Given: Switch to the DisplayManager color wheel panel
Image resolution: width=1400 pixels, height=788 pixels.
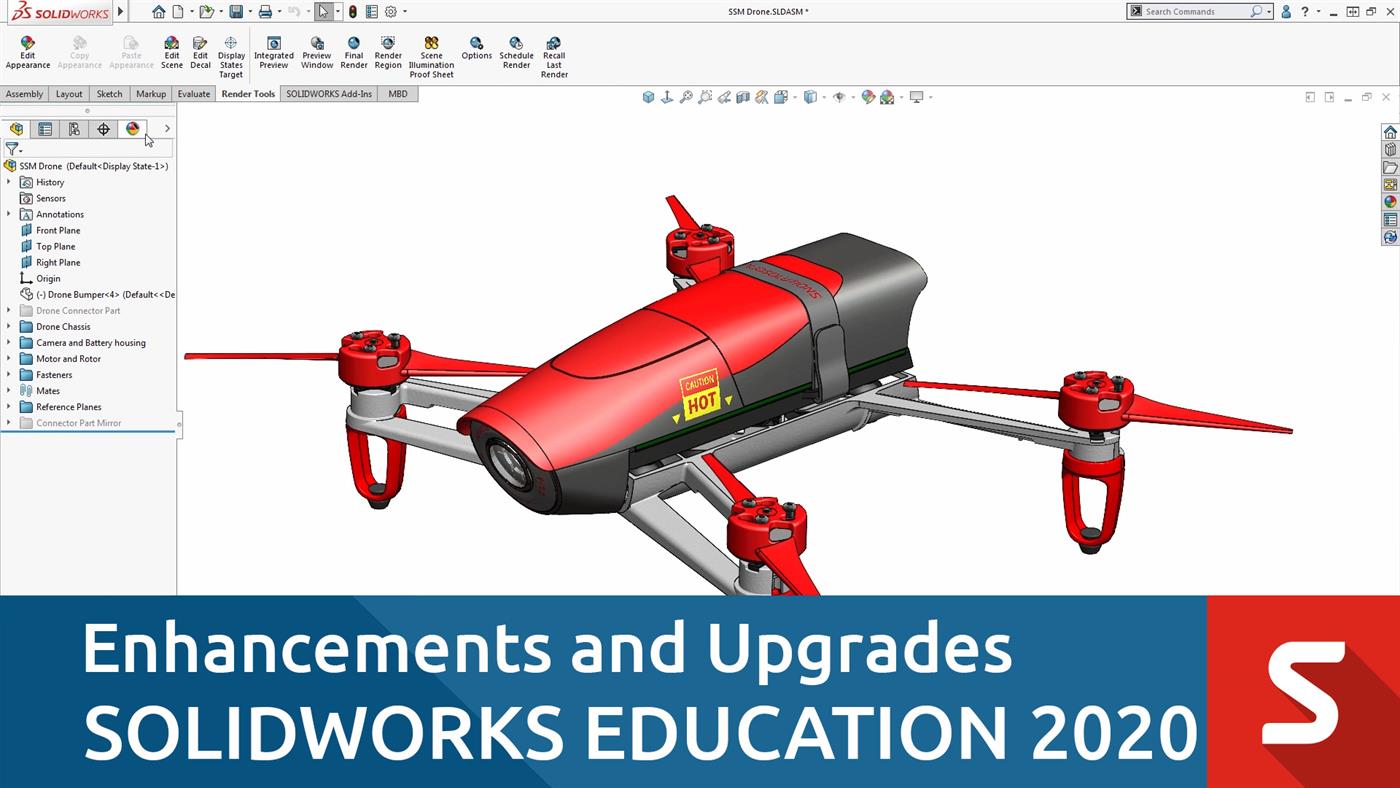Looking at the screenshot, I should 133,129.
